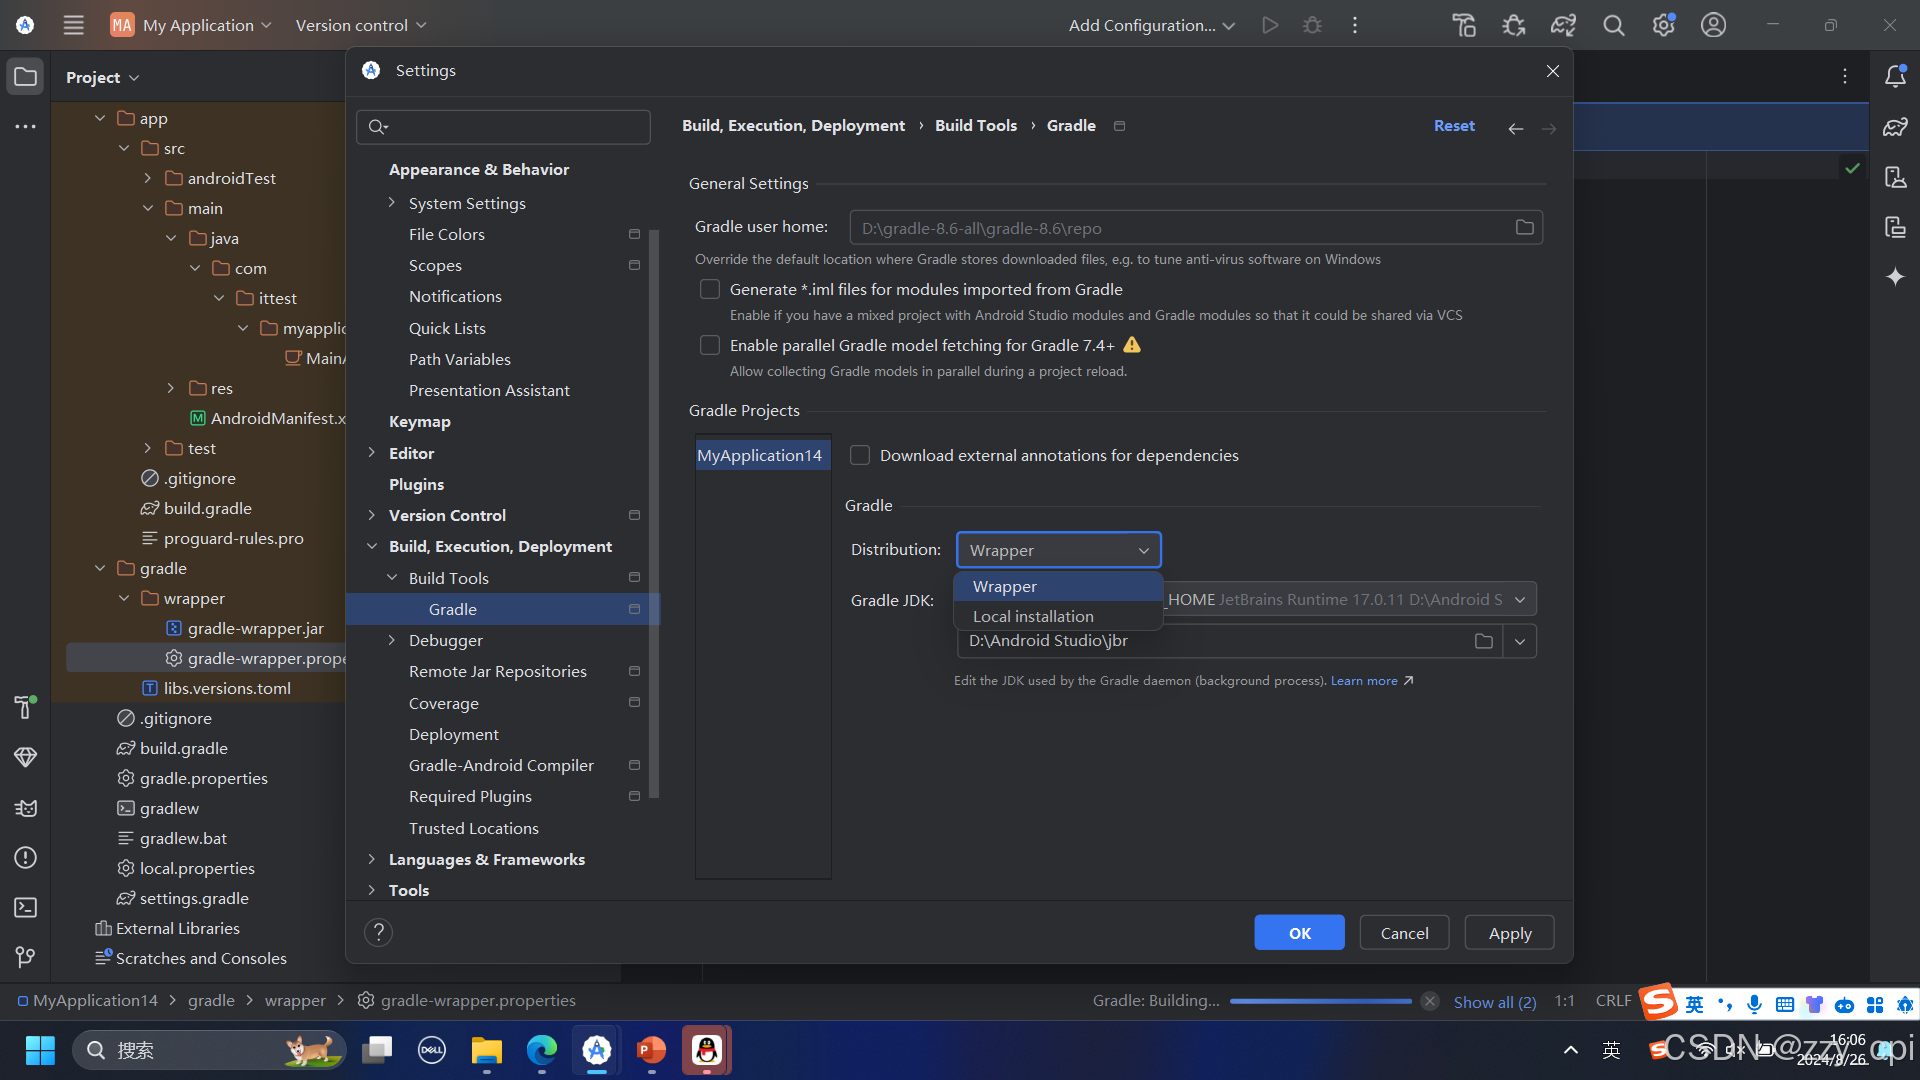Apply the settings changes
The image size is (1920, 1080).
(x=1508, y=932)
